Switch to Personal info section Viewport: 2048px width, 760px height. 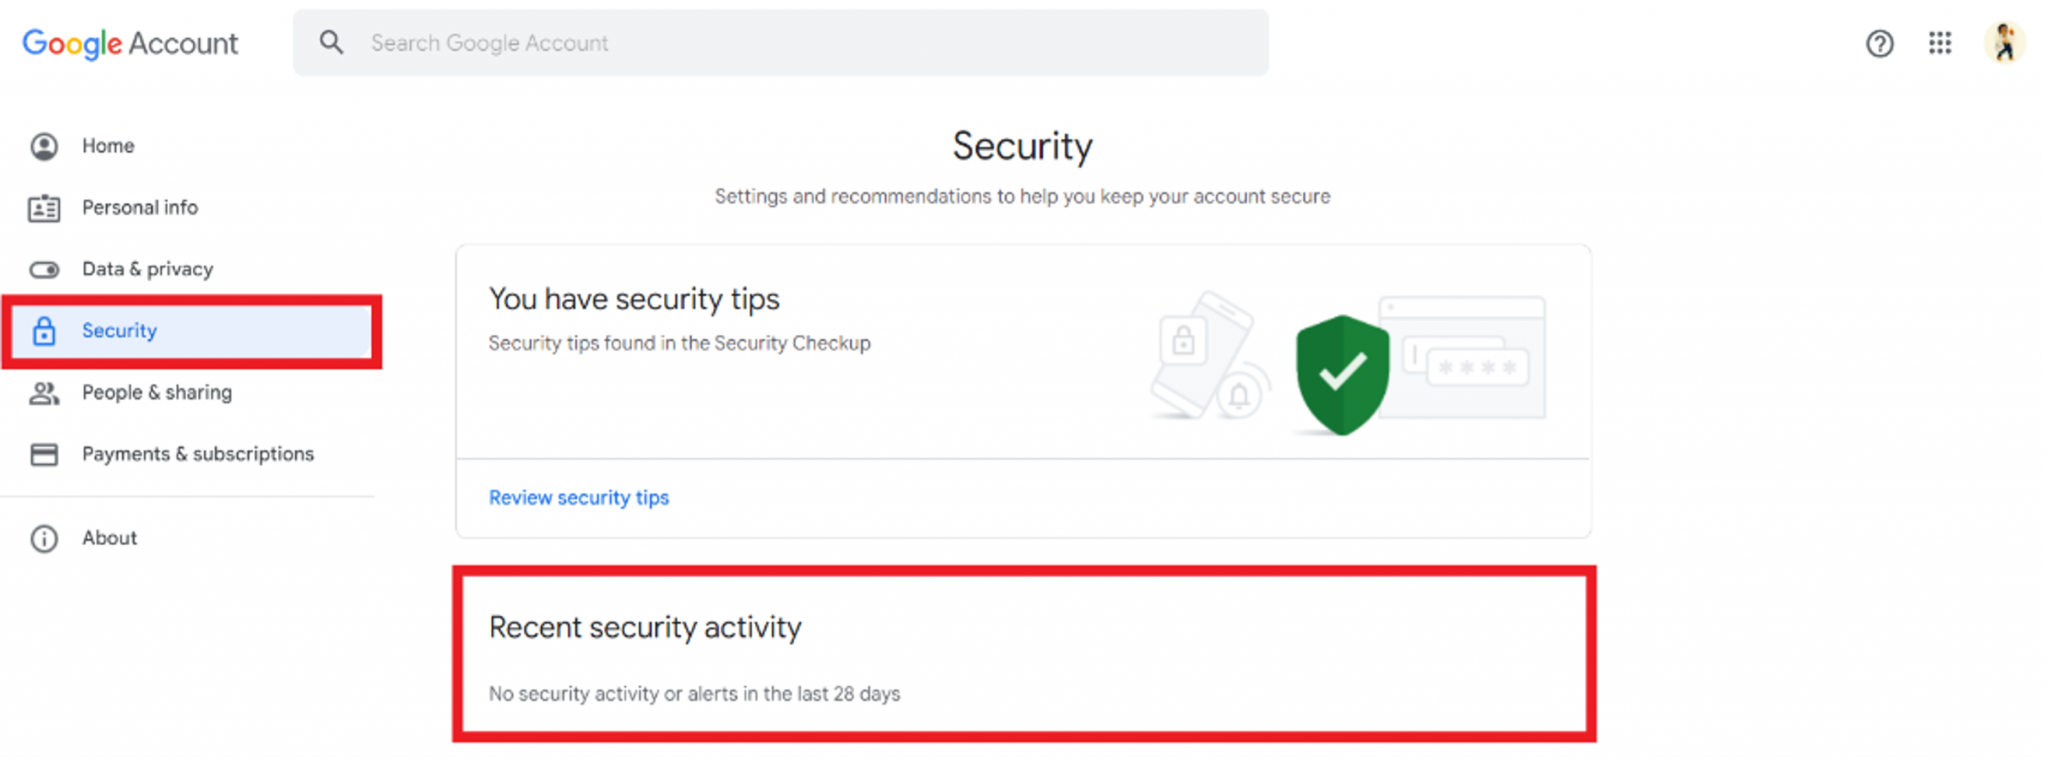(x=140, y=207)
